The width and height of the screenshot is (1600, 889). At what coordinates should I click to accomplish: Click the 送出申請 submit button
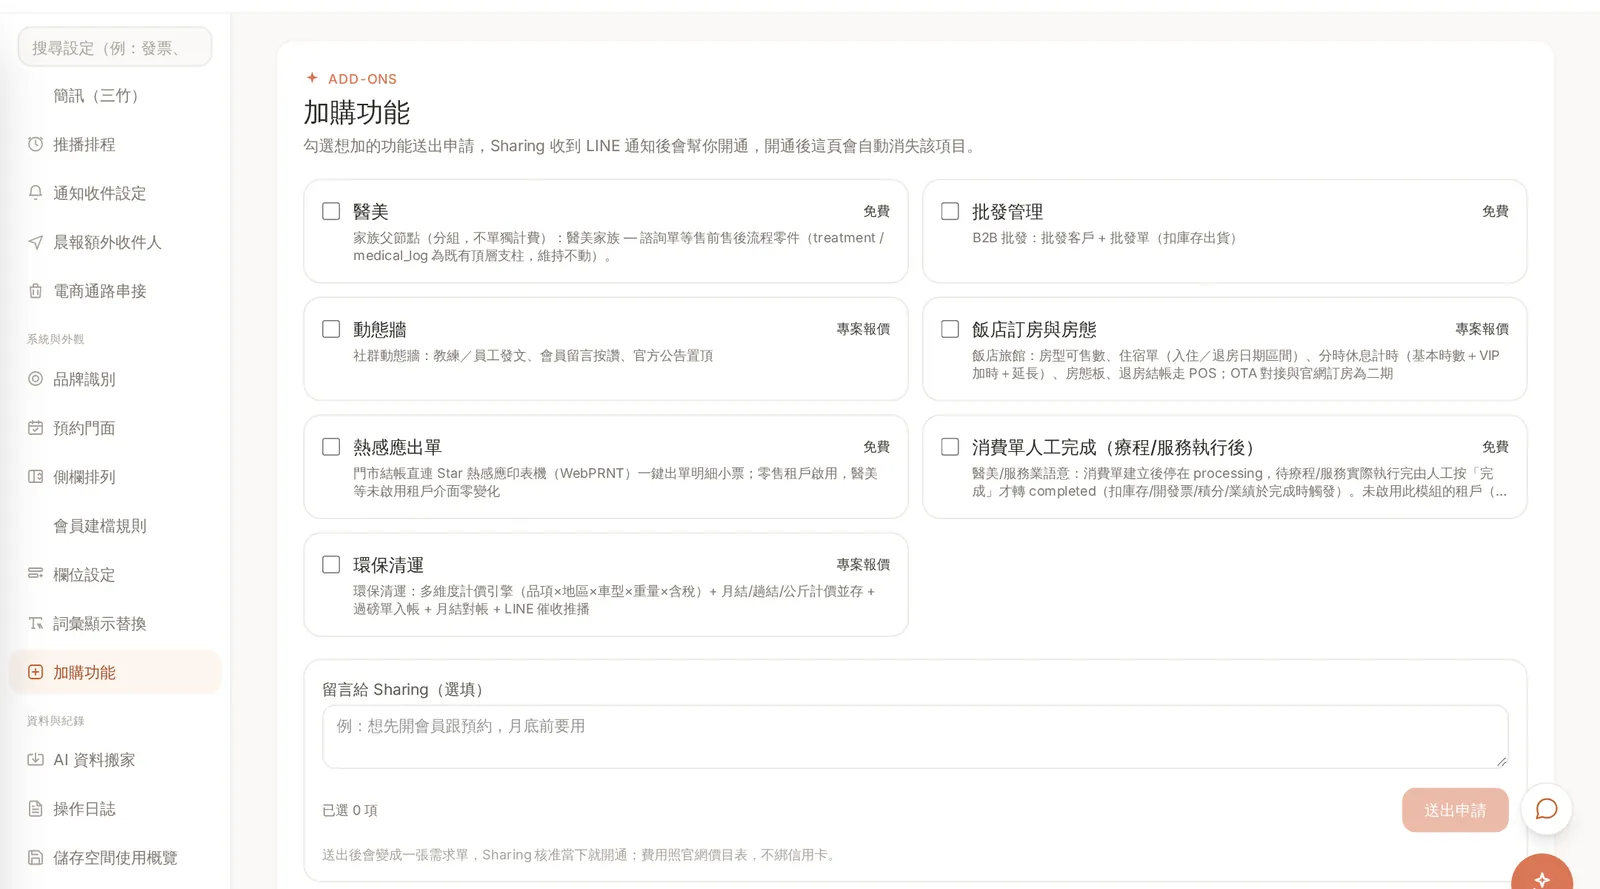point(1454,810)
